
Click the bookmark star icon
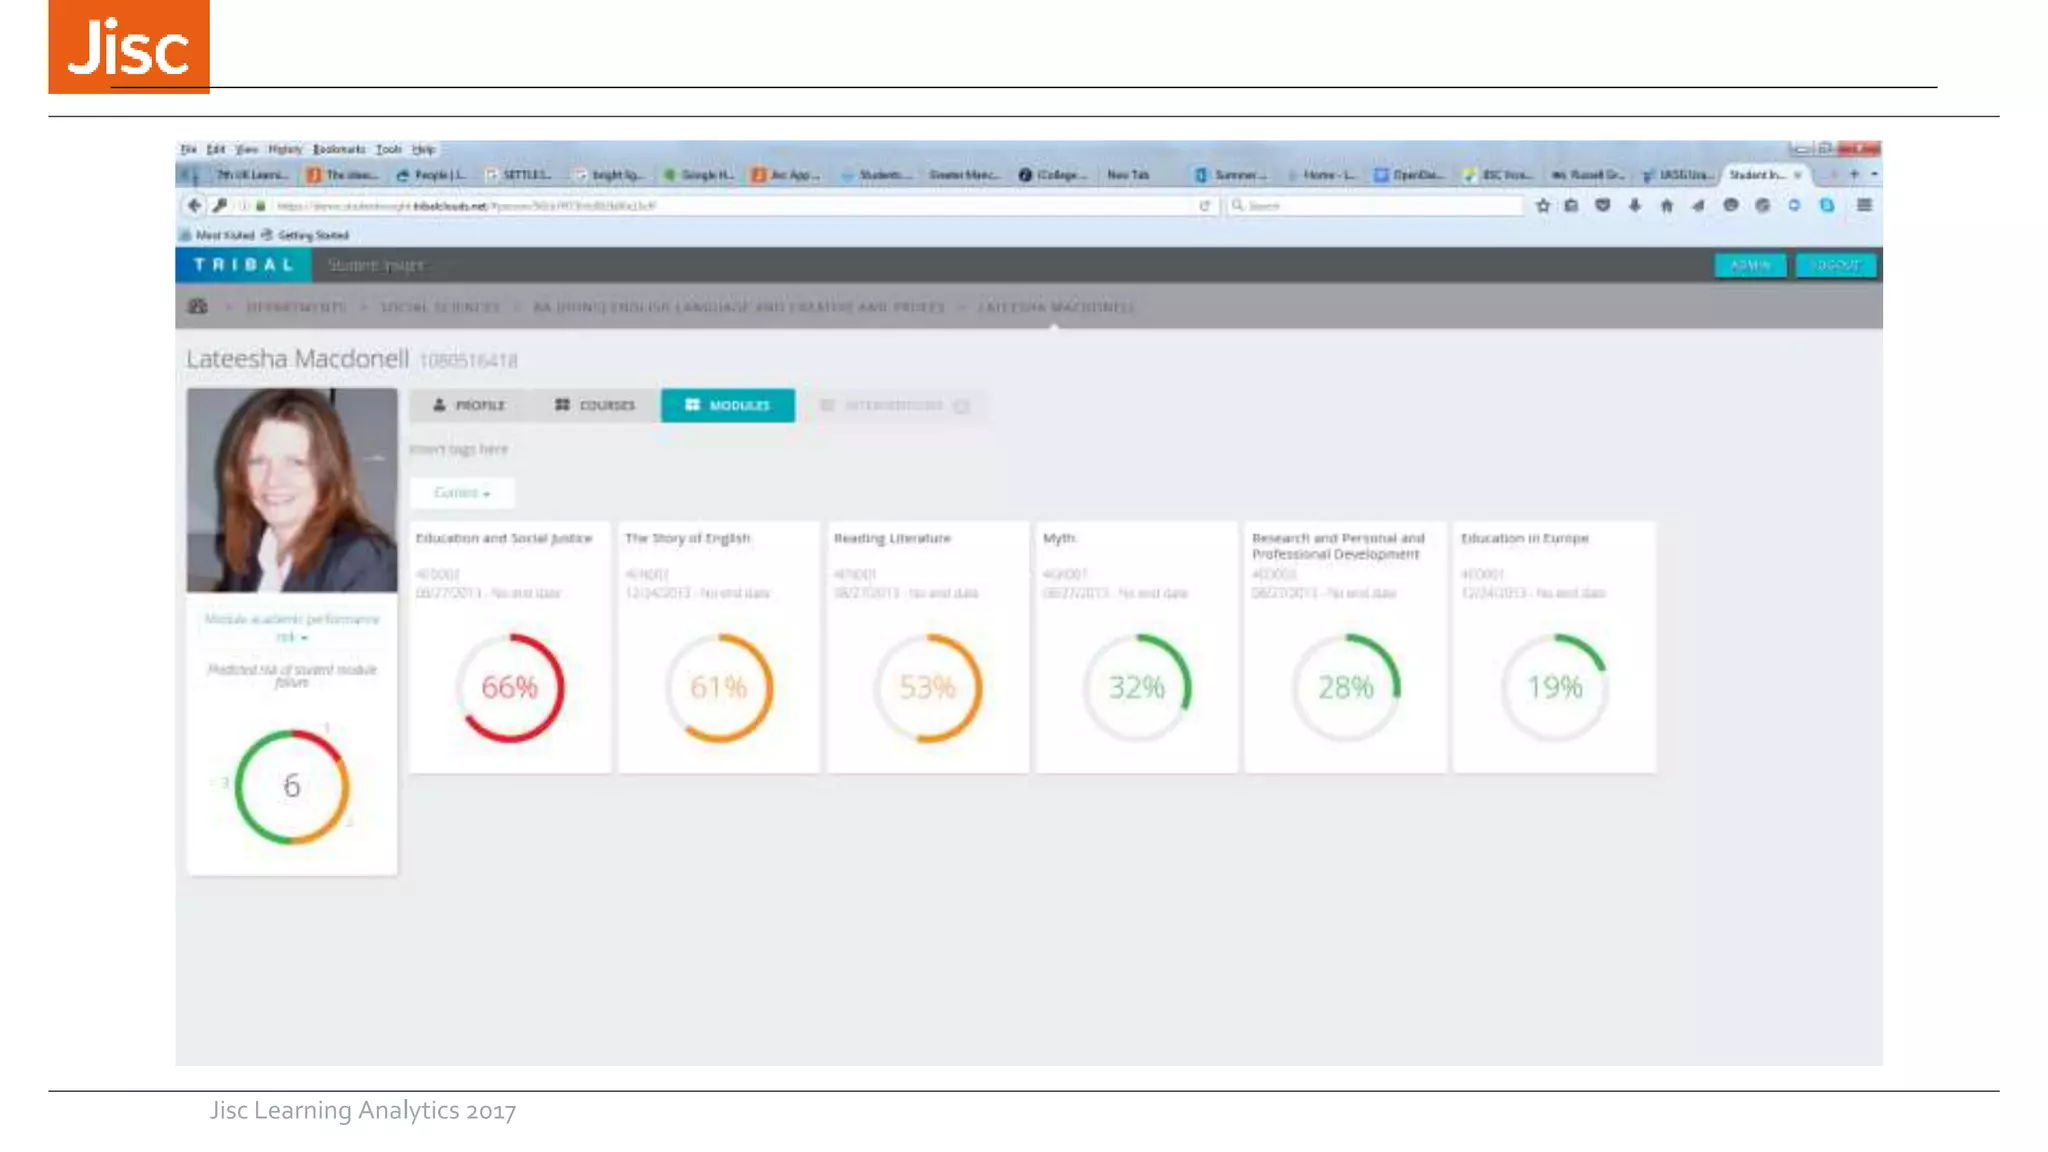tap(1542, 205)
